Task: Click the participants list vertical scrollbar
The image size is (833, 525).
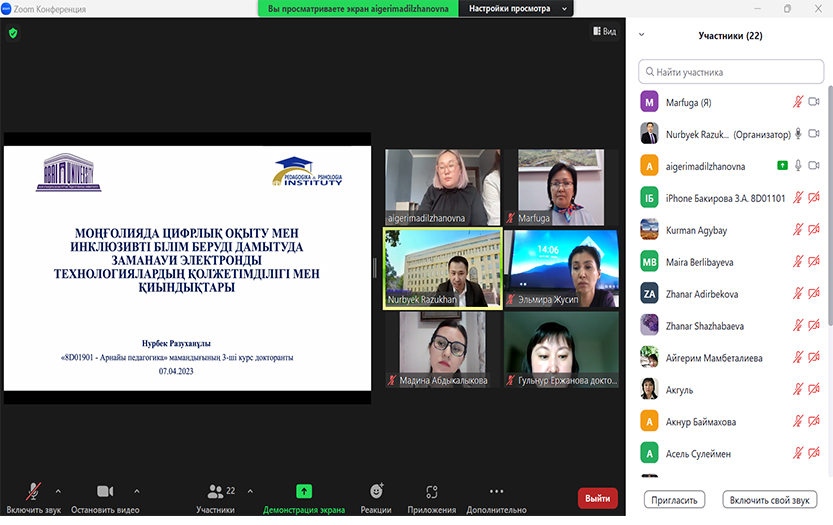Action: [x=828, y=200]
